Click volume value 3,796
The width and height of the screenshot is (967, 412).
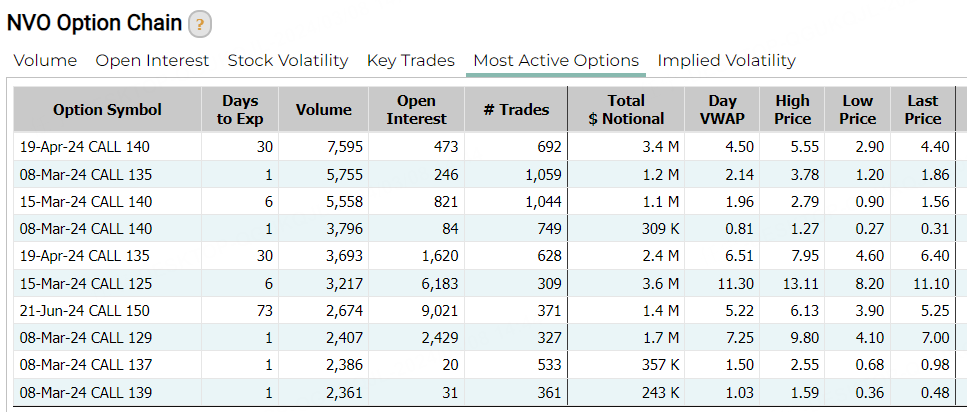tap(345, 229)
